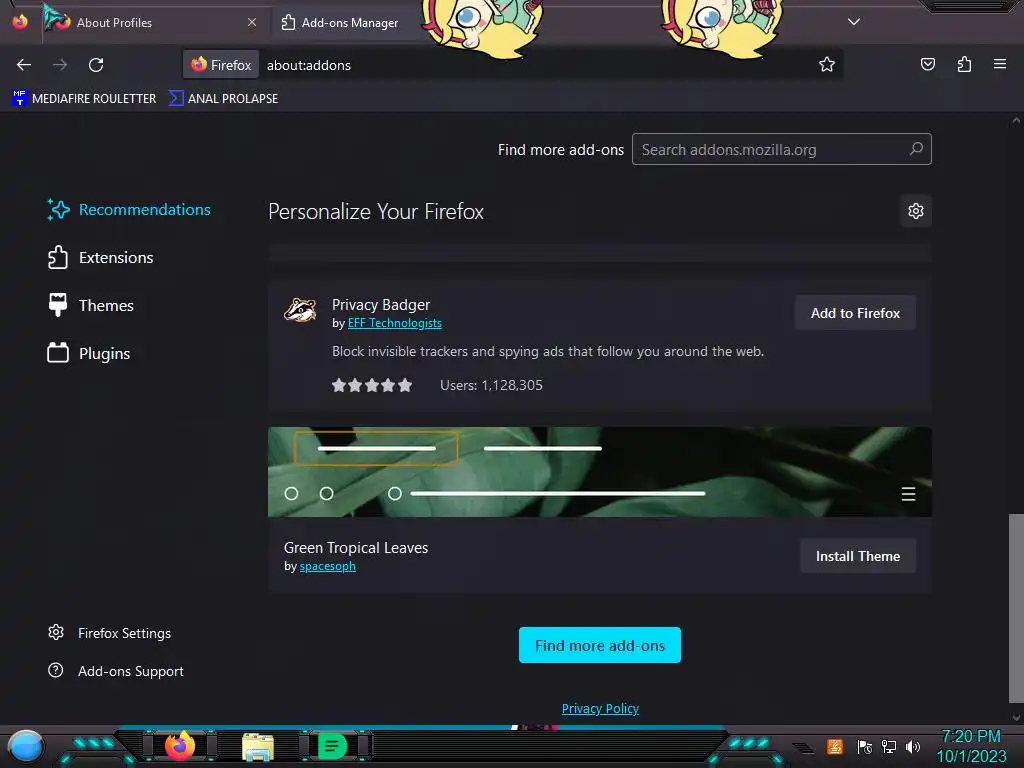The image size is (1024, 768).
Task: Click the scrollbar up arrow
Action: tap(1016, 120)
